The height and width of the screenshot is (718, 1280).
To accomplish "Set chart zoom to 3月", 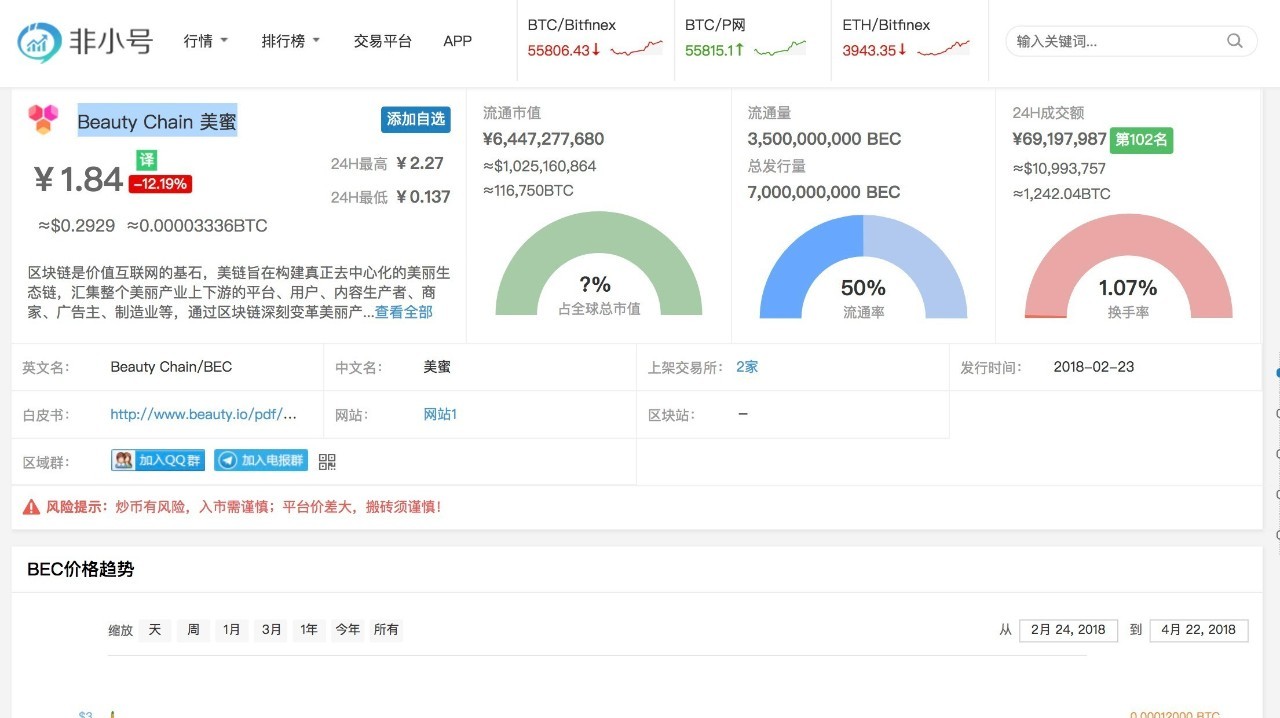I will coord(271,630).
